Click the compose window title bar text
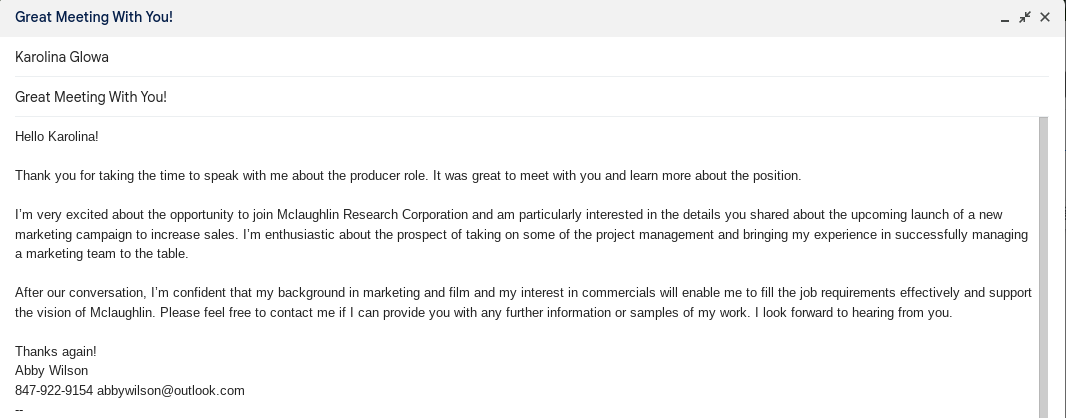This screenshot has height=418, width=1066. point(94,18)
